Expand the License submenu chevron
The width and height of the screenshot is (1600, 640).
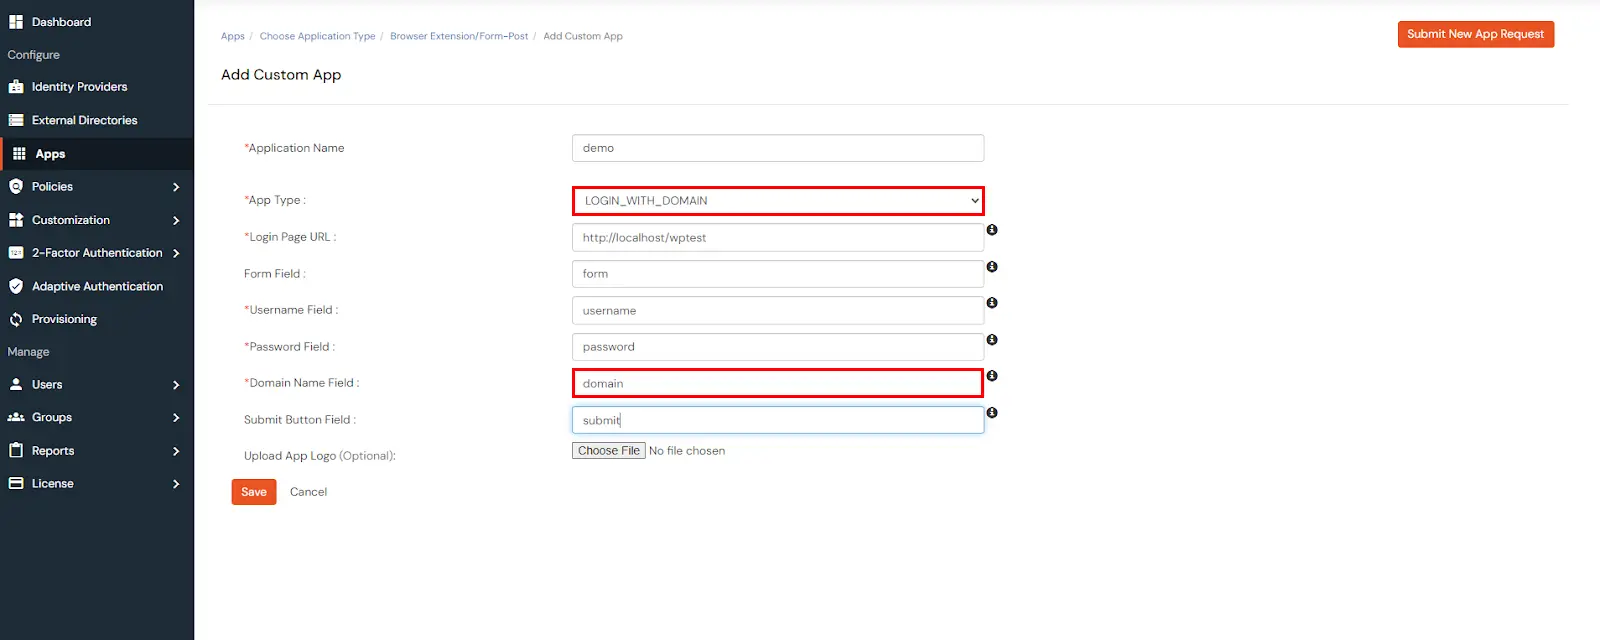(x=176, y=484)
